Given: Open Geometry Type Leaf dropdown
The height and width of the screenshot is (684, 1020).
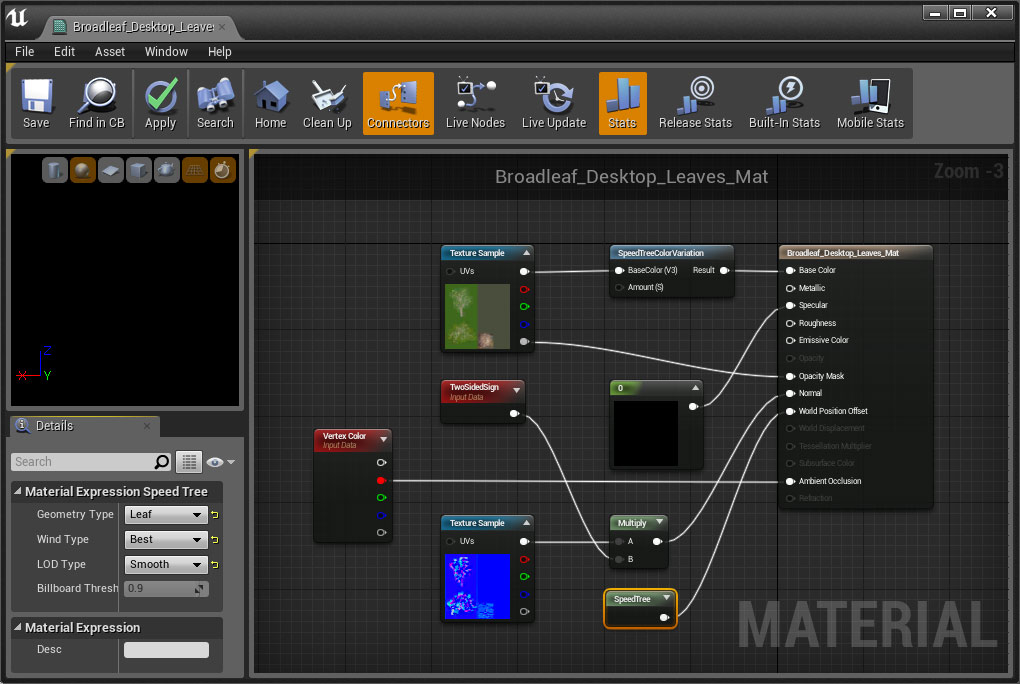Looking at the screenshot, I should (x=166, y=514).
